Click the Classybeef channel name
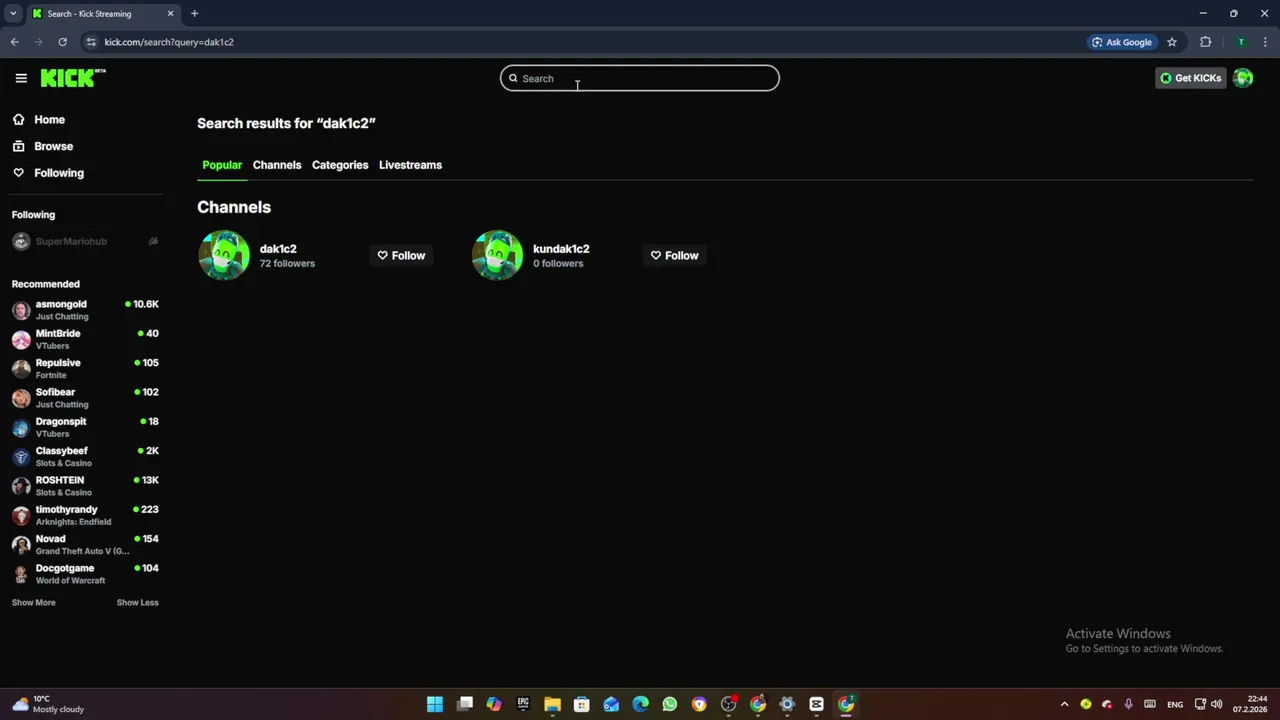The image size is (1280, 720). 62,451
